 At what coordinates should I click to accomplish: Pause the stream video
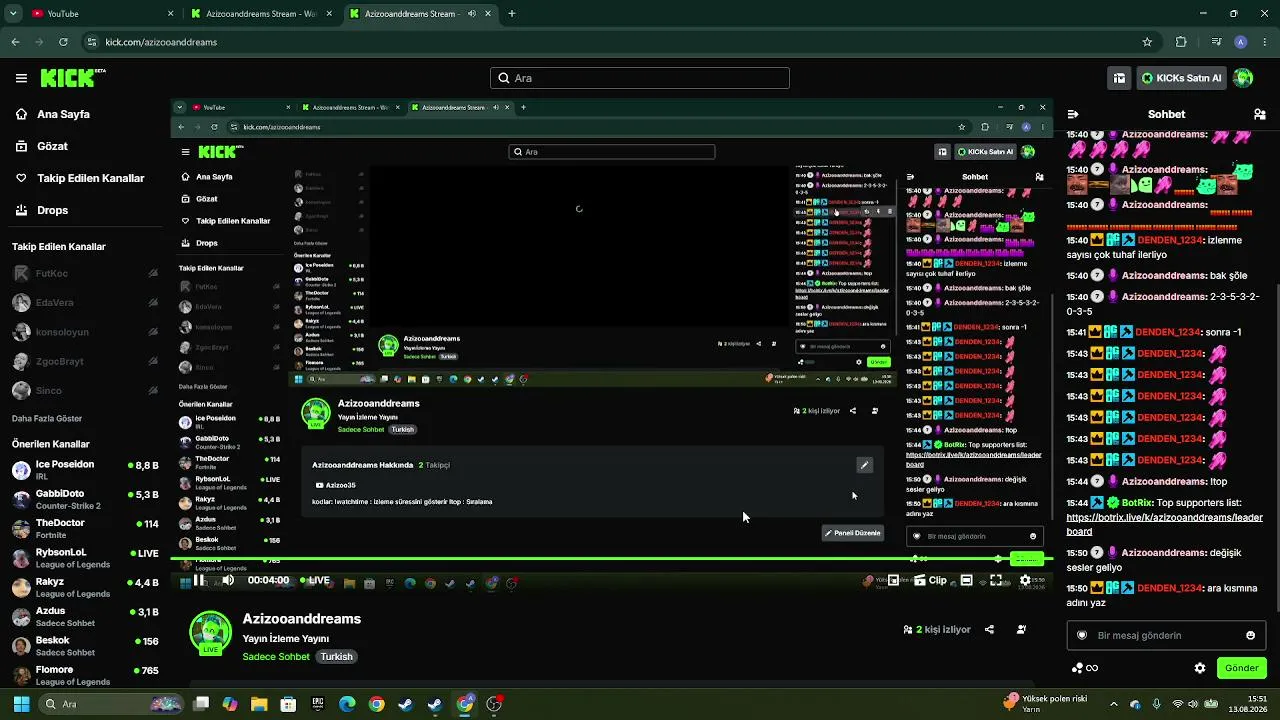pos(199,580)
